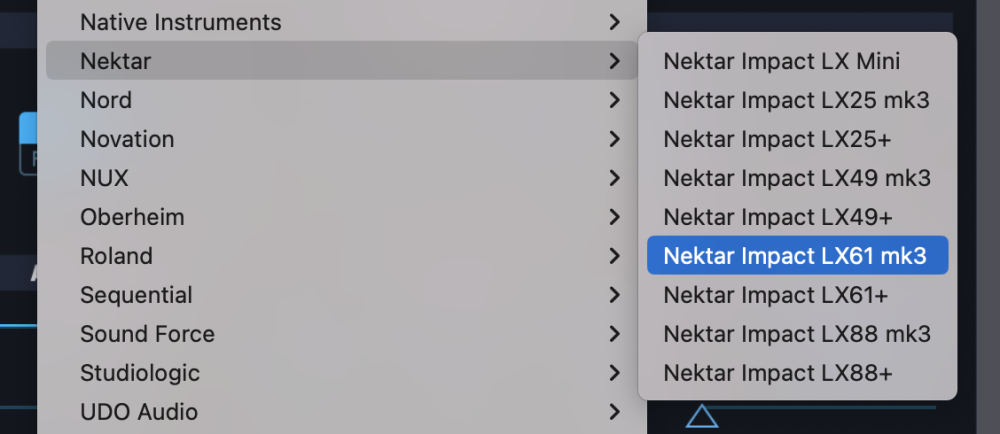This screenshot has height=434, width=1000.
Task: Click the blue triangle marker below submenu
Action: [x=702, y=416]
